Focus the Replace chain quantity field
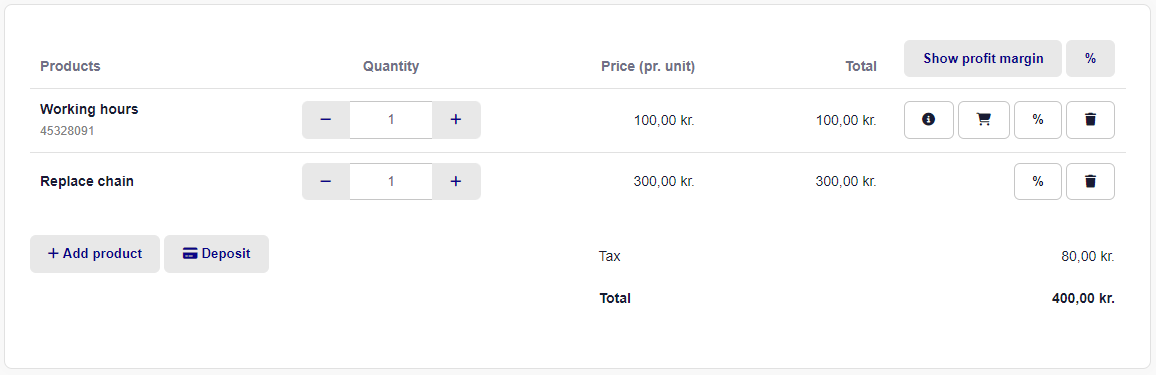The width and height of the screenshot is (1156, 375). pyautogui.click(x=391, y=181)
